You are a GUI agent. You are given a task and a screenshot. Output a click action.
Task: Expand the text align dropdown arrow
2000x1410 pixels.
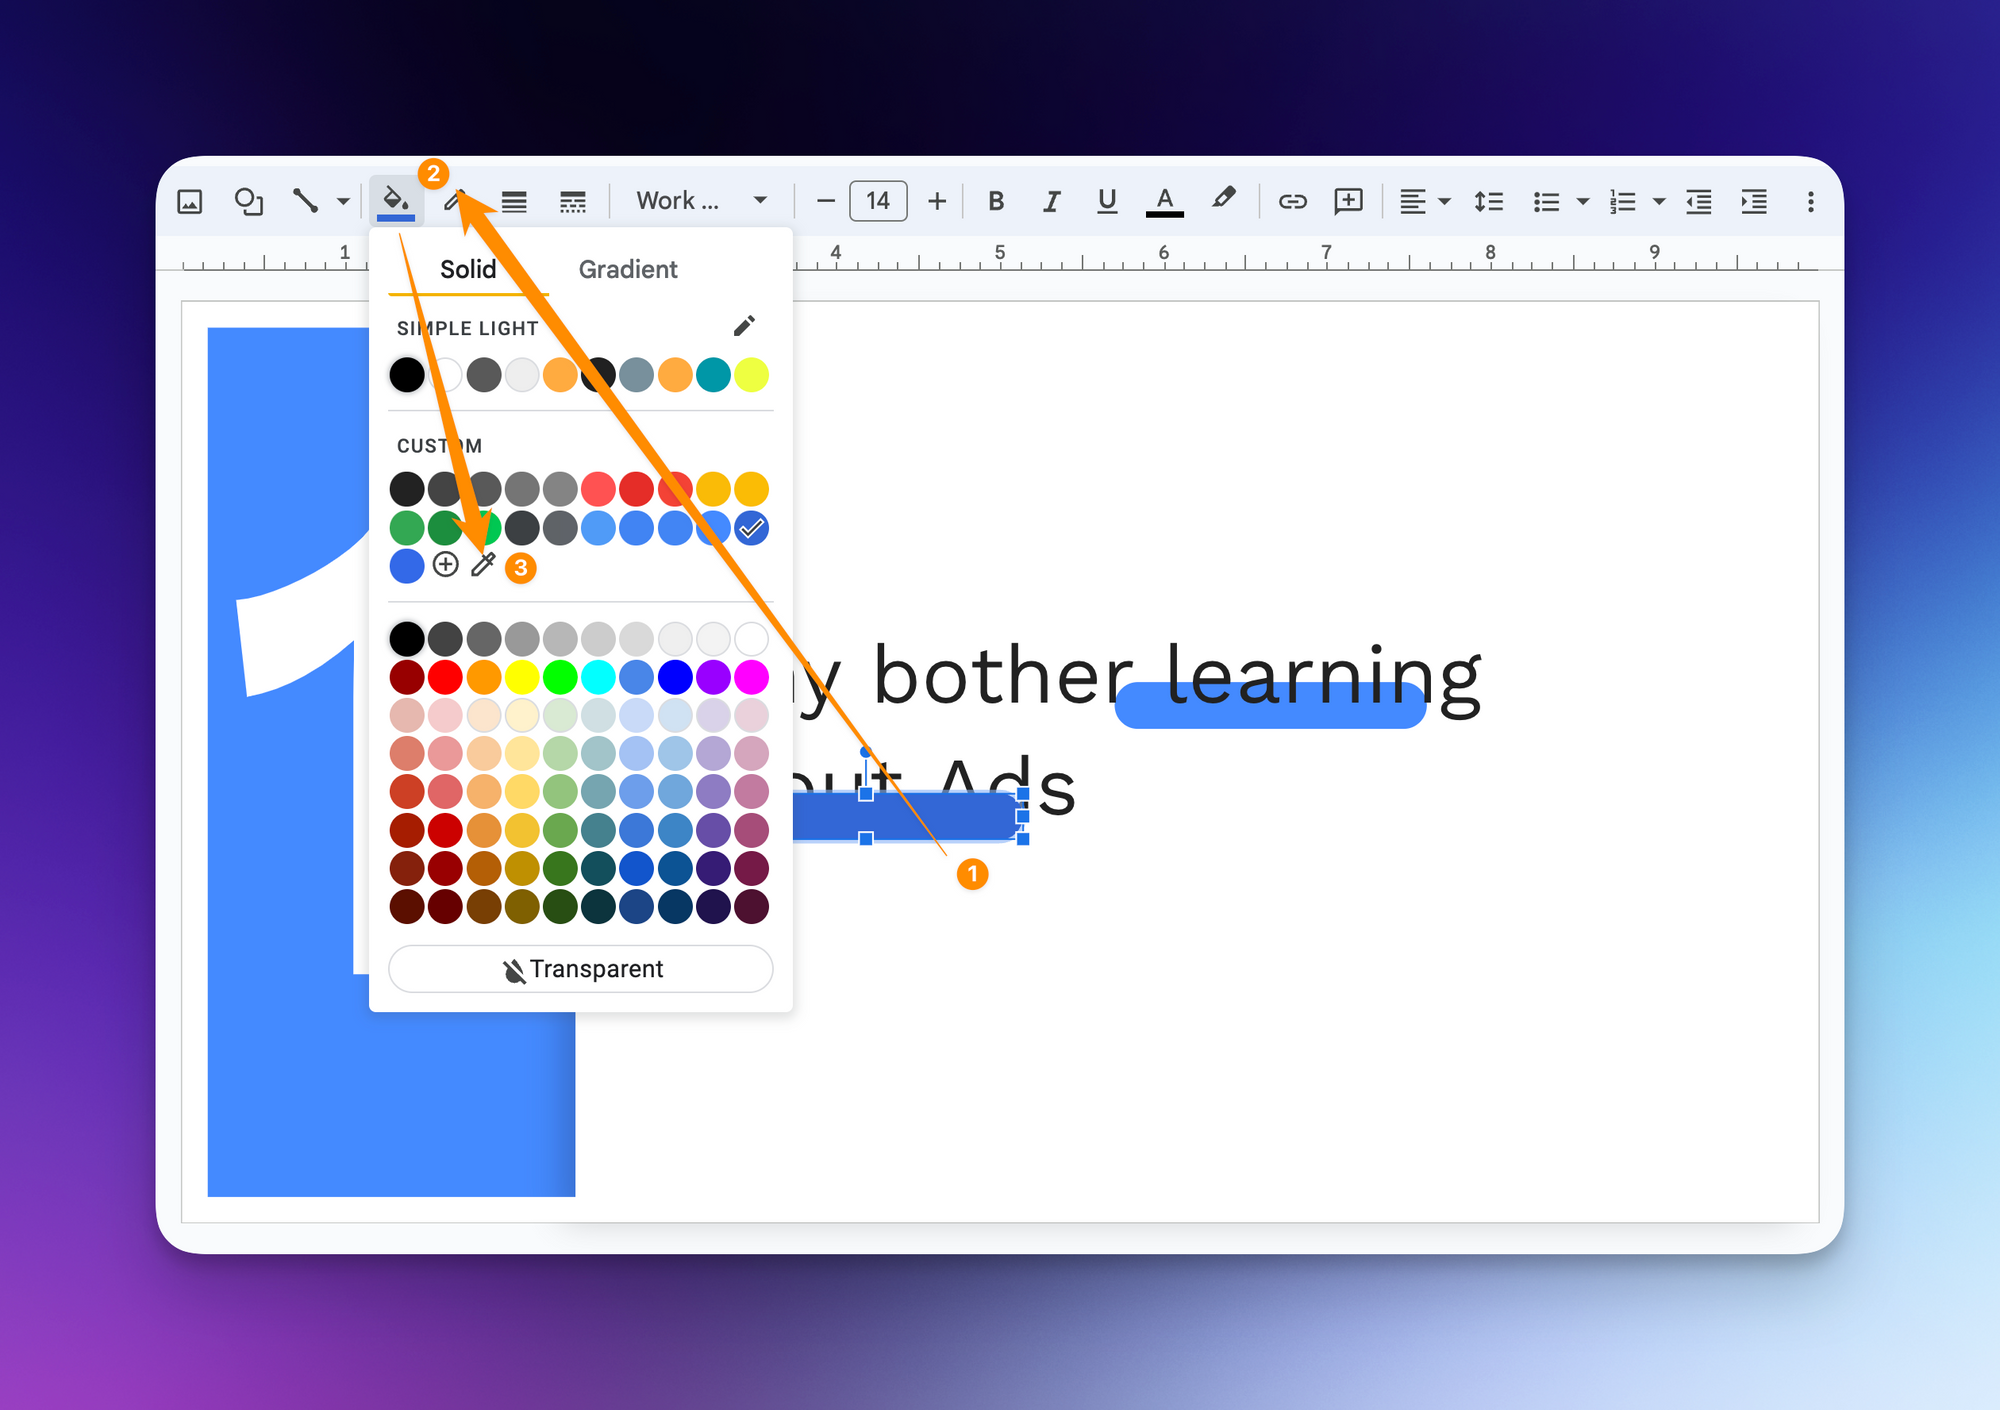(x=1444, y=201)
